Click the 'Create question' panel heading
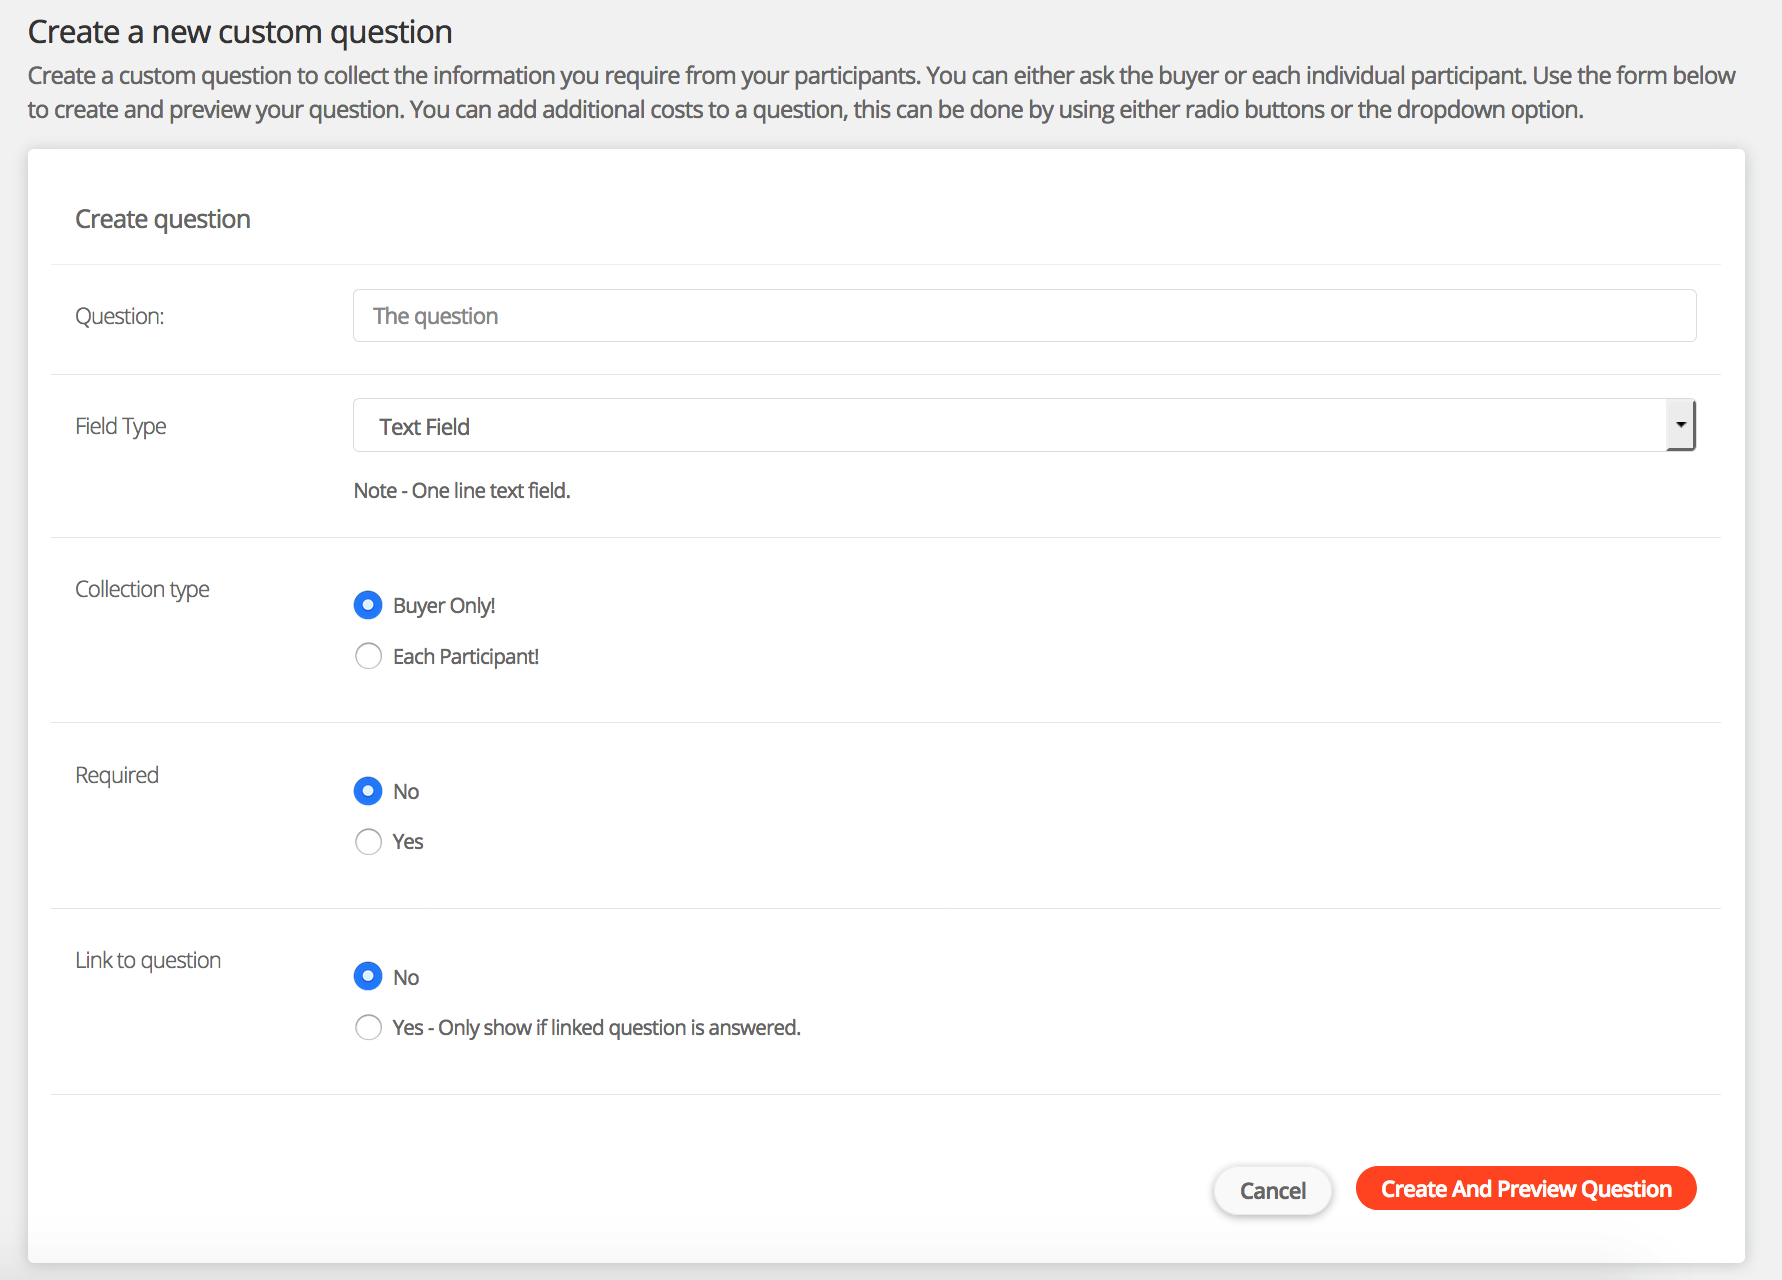Screen dimensions: 1782x1280 pyautogui.click(x=163, y=219)
